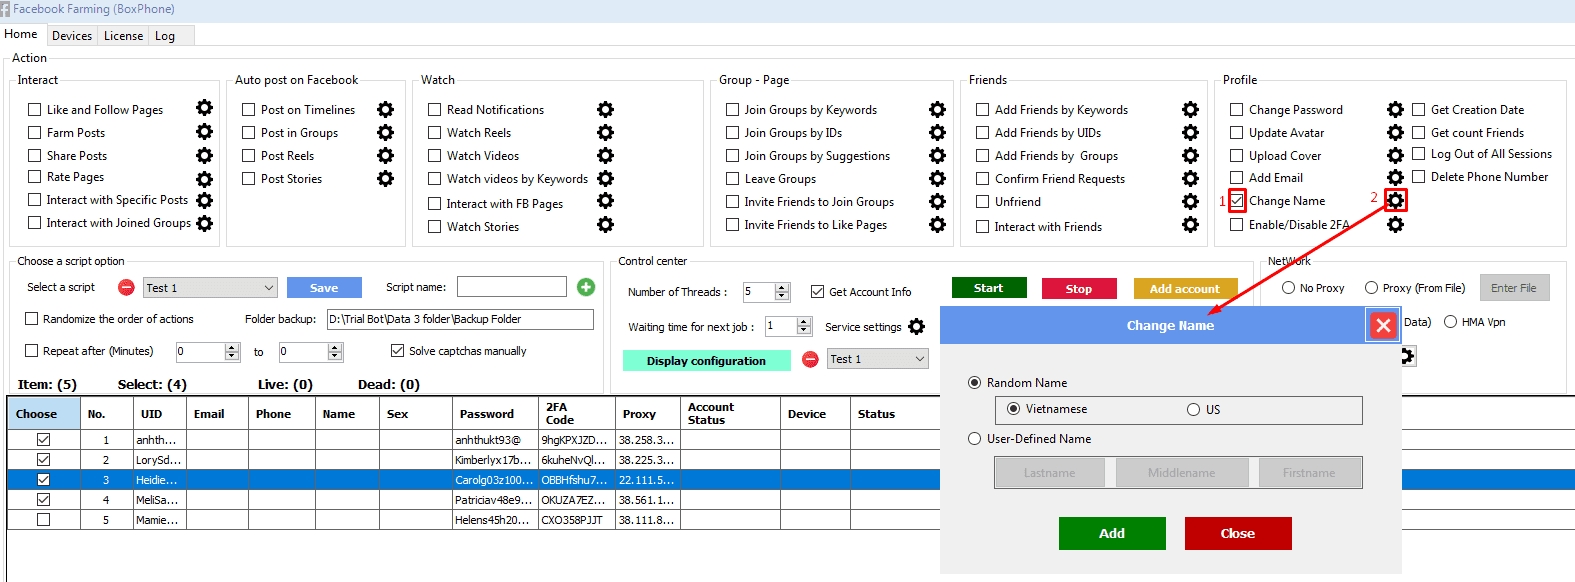Select Proxy (From File) radio option

pyautogui.click(x=1371, y=287)
